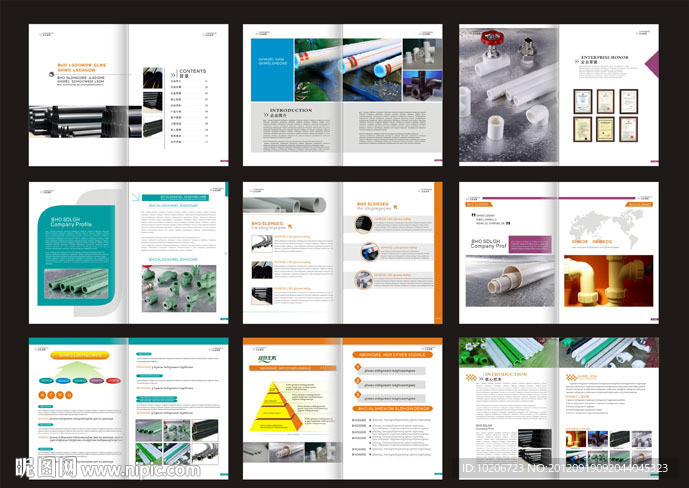Screen dimensions: 689x488
Task: Click the green logo above the pyramid
Action: tap(268, 359)
